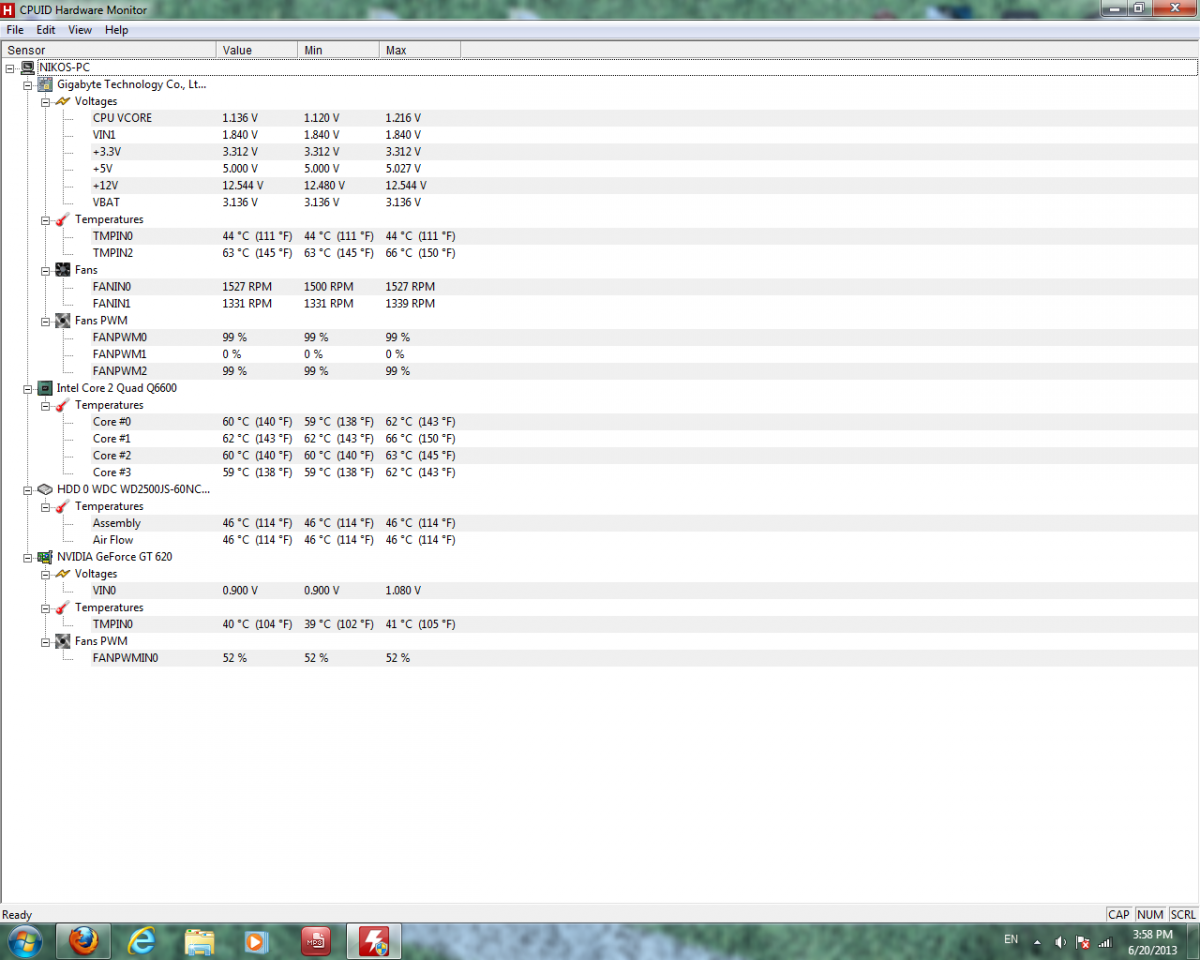The image size is (1200, 960).
Task: Click the NVIDIA graphics card icon
Action: pyautogui.click(x=45, y=557)
